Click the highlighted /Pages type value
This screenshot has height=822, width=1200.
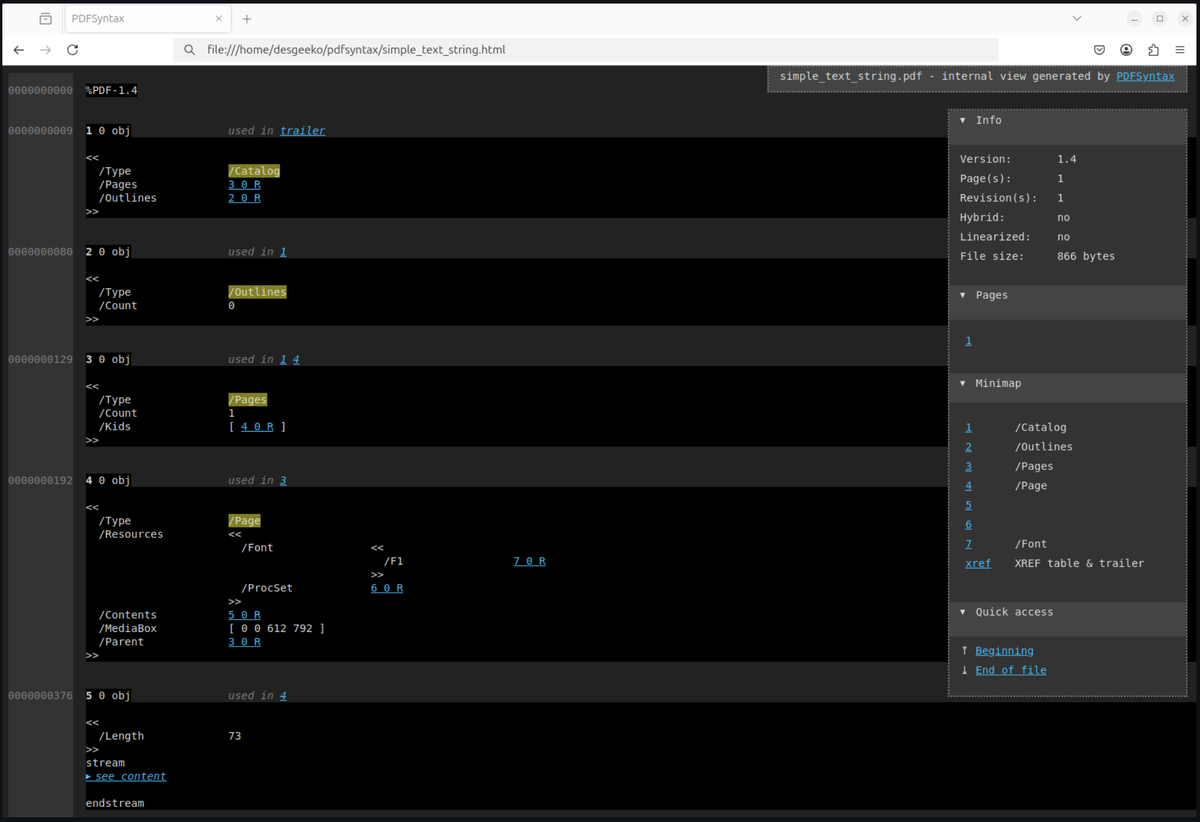248,399
